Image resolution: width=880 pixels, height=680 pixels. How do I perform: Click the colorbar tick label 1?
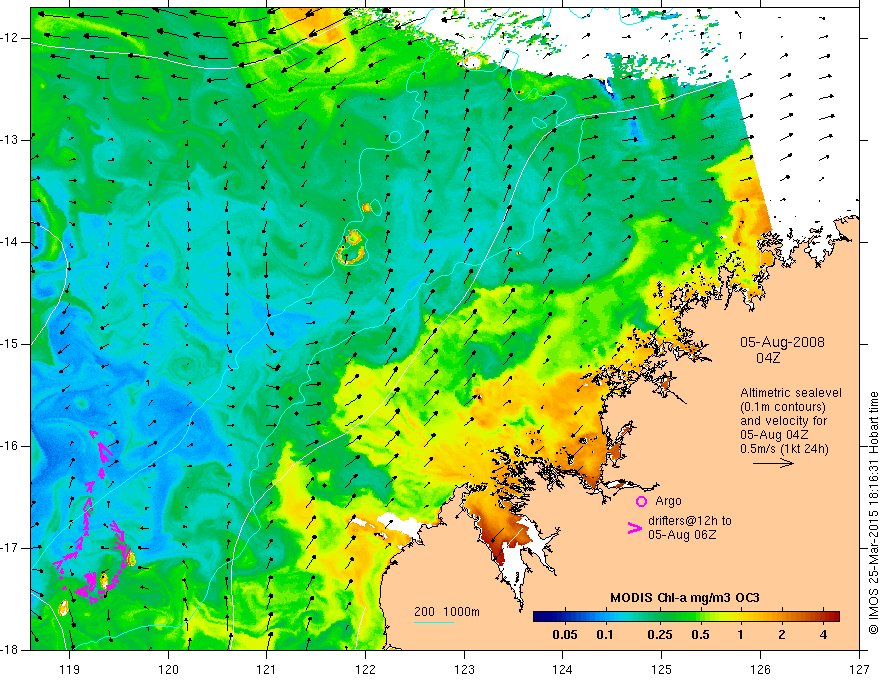pyautogui.click(x=740, y=635)
